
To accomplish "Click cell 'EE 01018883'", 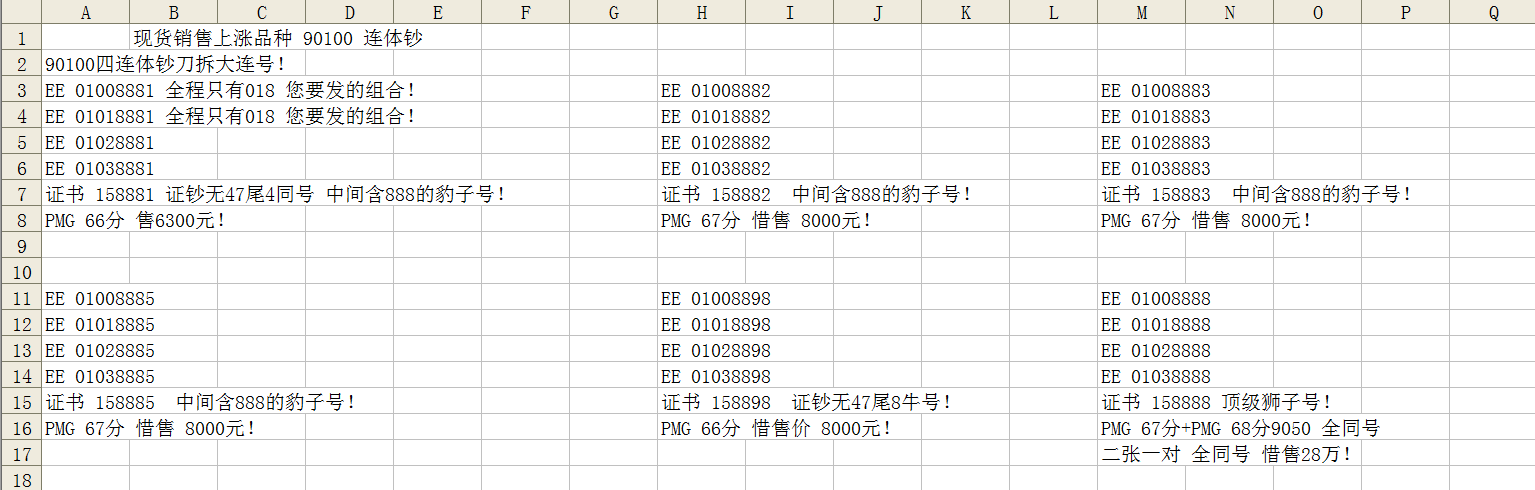I will pyautogui.click(x=1141, y=116).
